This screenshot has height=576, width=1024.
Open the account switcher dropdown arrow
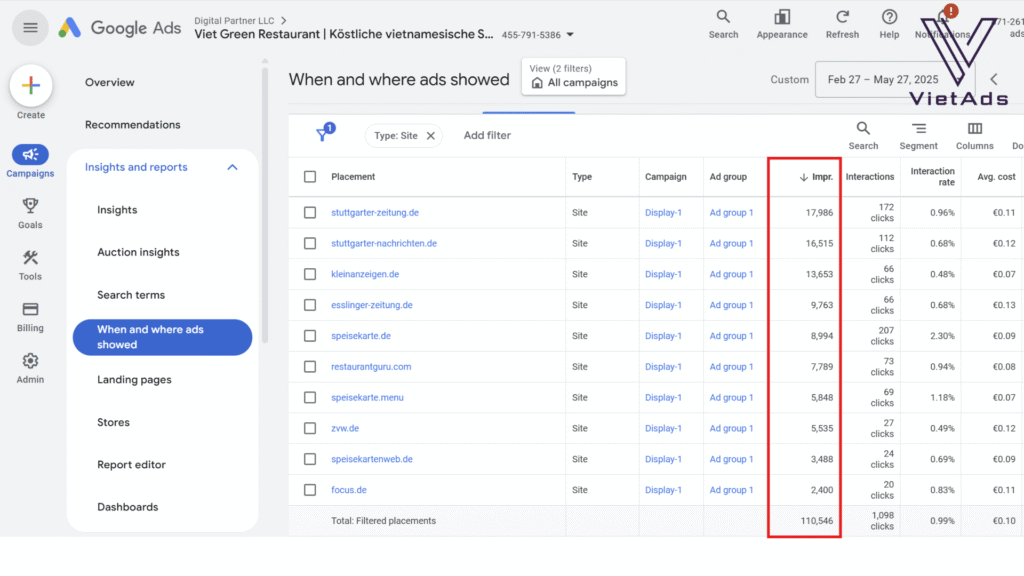click(x=570, y=35)
